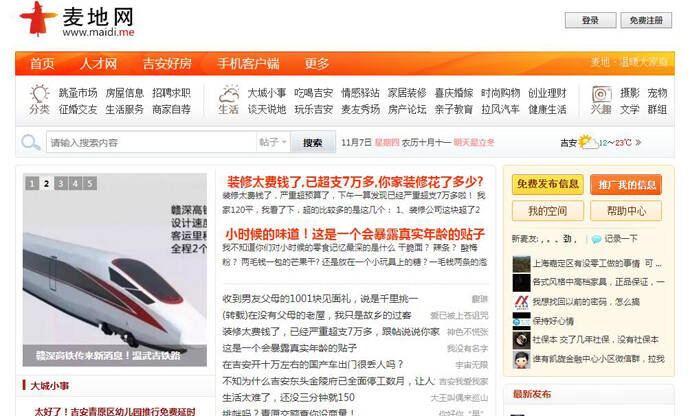Switch carousel to slide 3
Image resolution: width=690 pixels, height=416 pixels.
coord(61,184)
